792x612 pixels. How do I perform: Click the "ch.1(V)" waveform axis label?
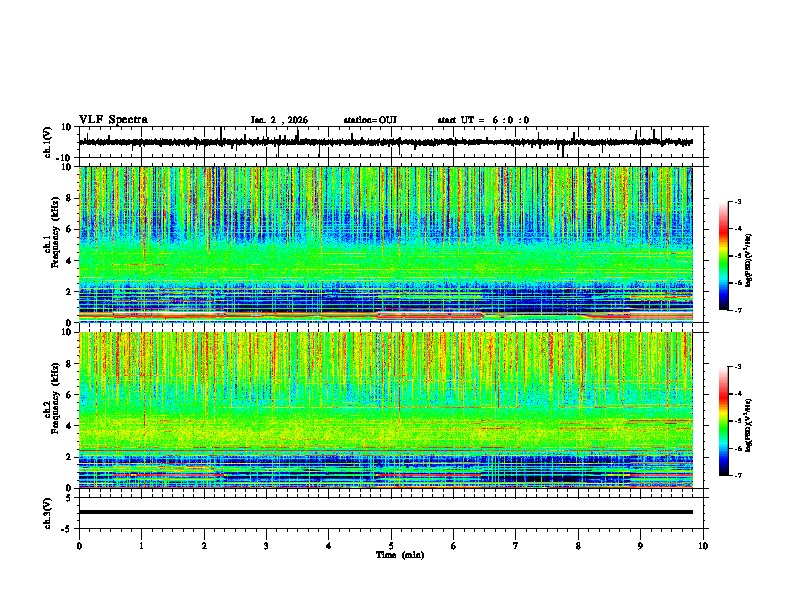[x=48, y=142]
